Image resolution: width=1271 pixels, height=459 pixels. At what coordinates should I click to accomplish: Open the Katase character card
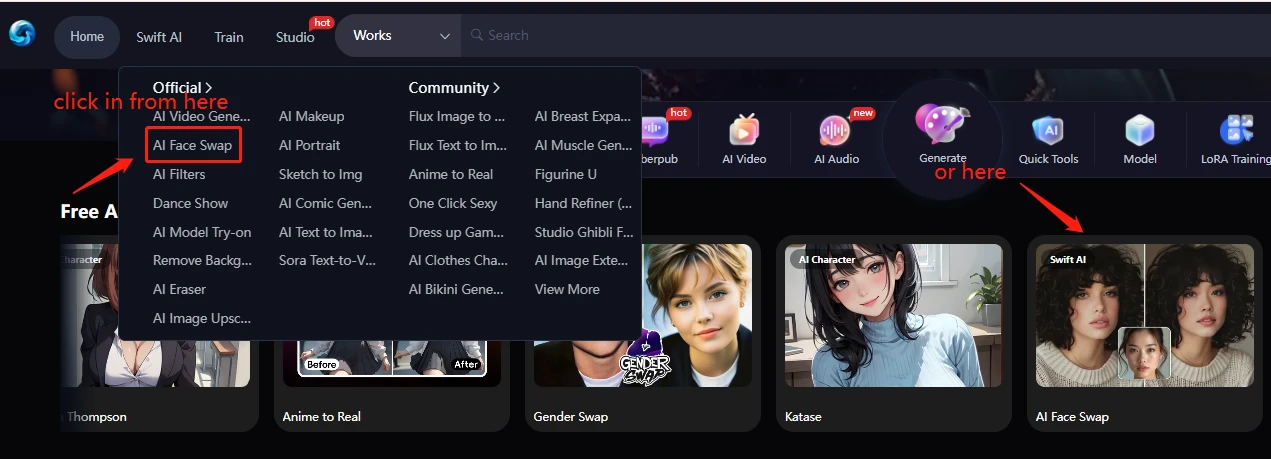[893, 333]
